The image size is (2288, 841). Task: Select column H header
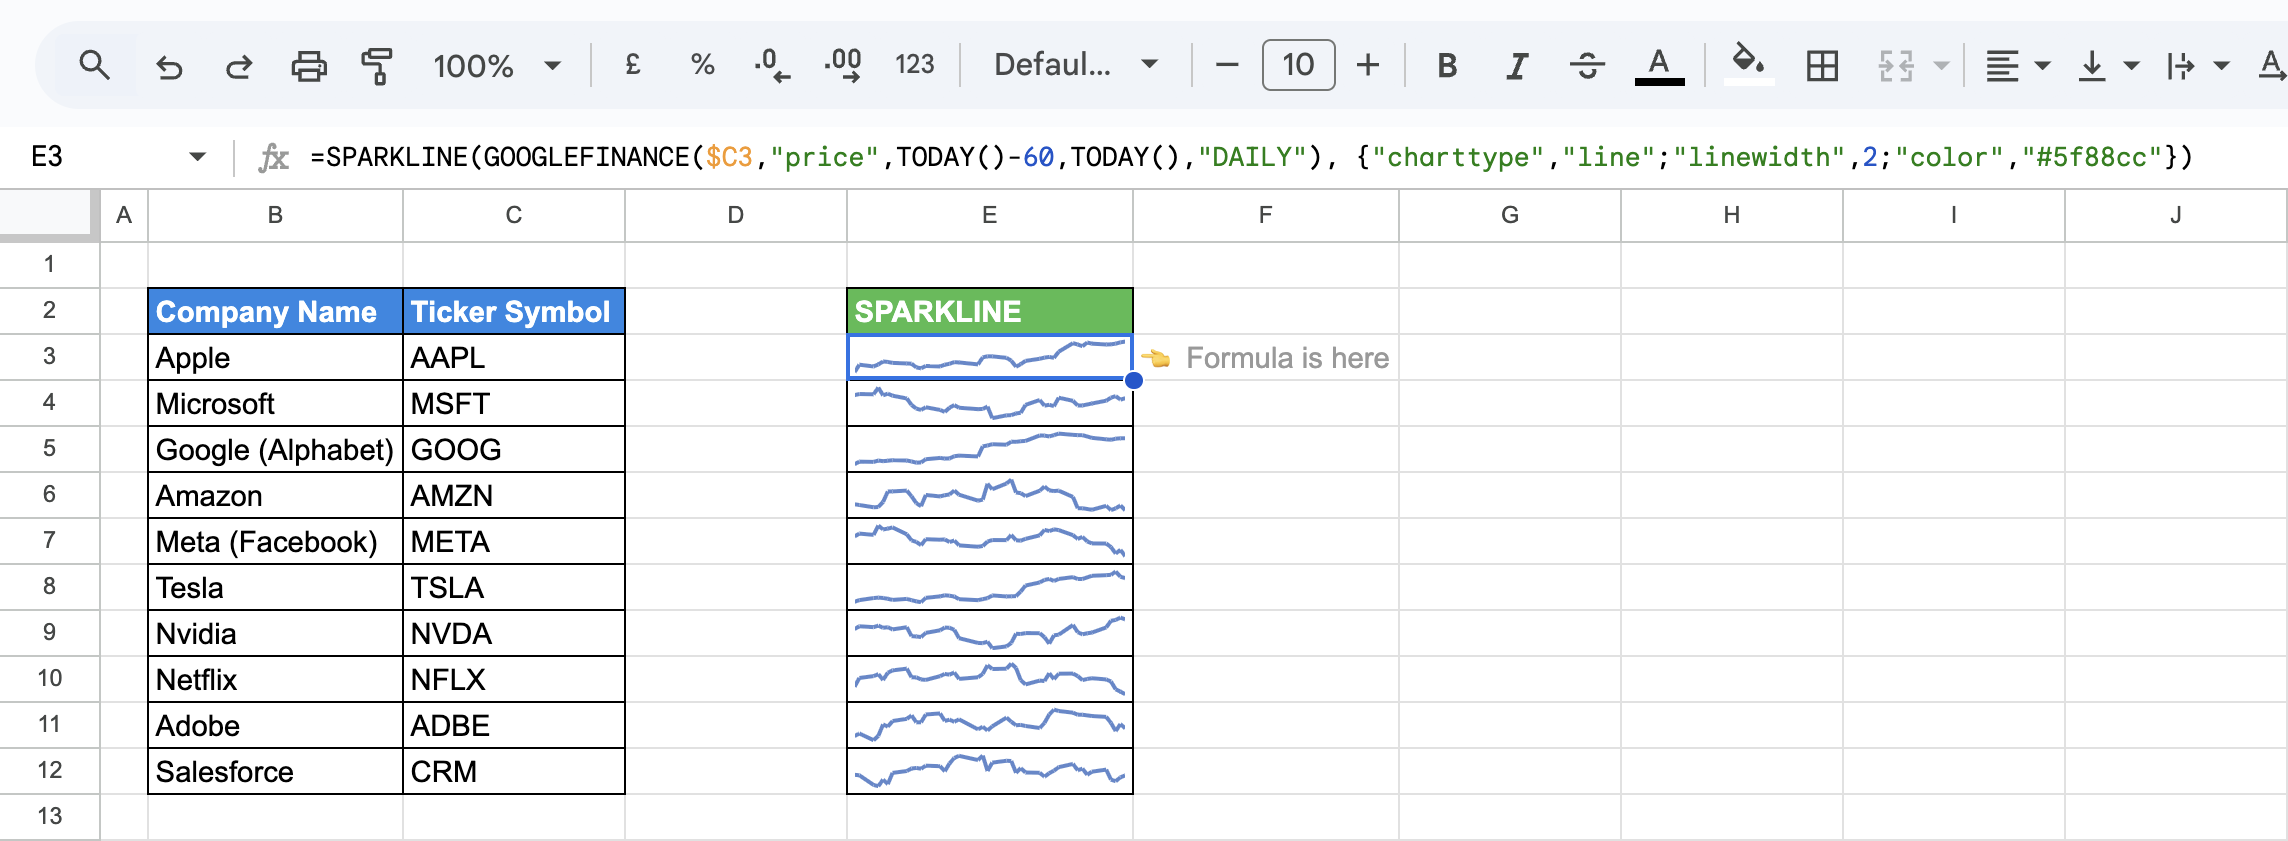click(1731, 215)
